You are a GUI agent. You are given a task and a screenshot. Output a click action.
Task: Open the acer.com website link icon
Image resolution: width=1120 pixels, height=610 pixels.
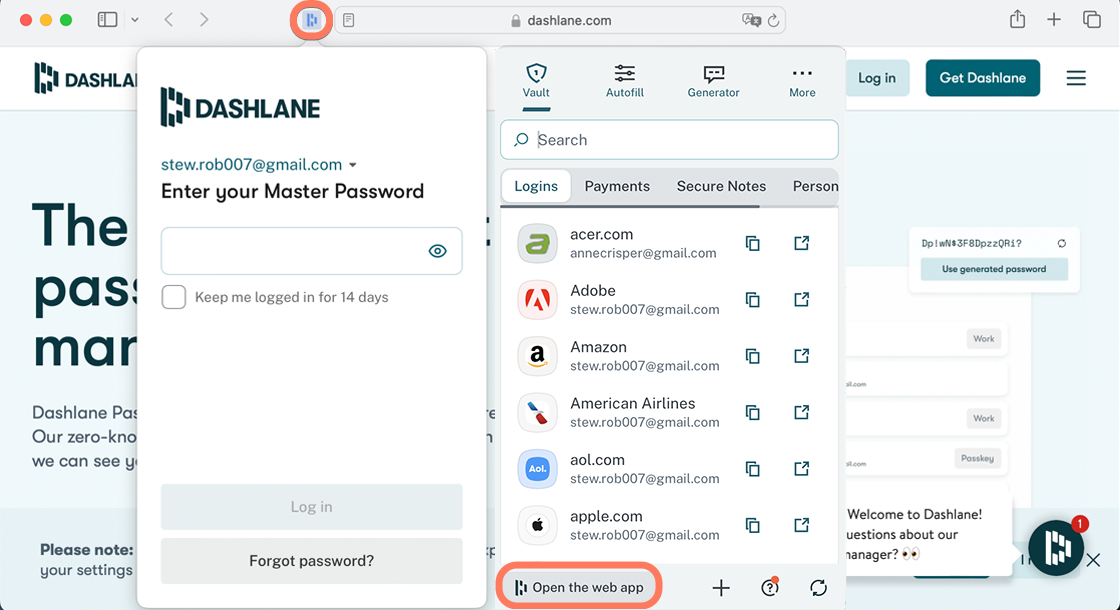(801, 244)
